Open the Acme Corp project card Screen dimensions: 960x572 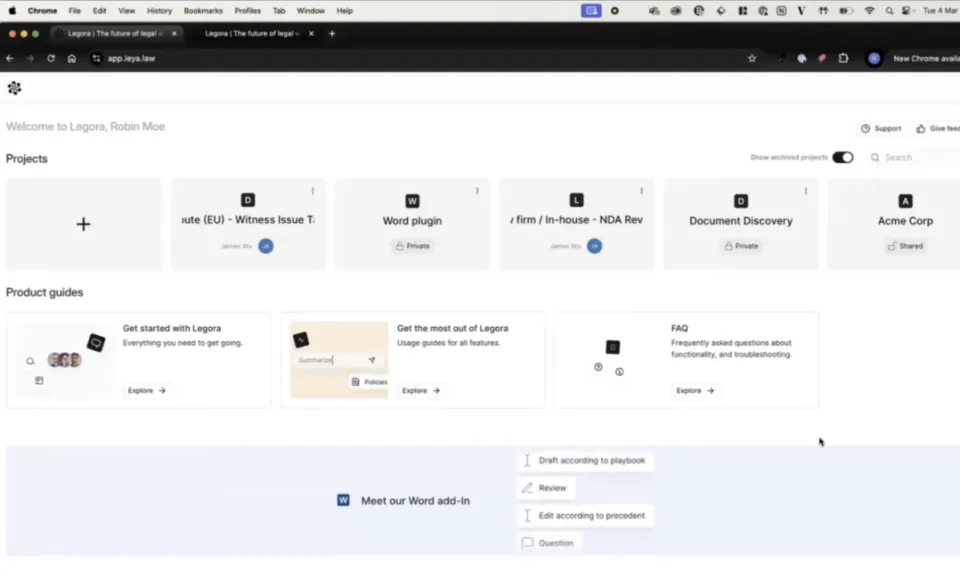pos(894,224)
